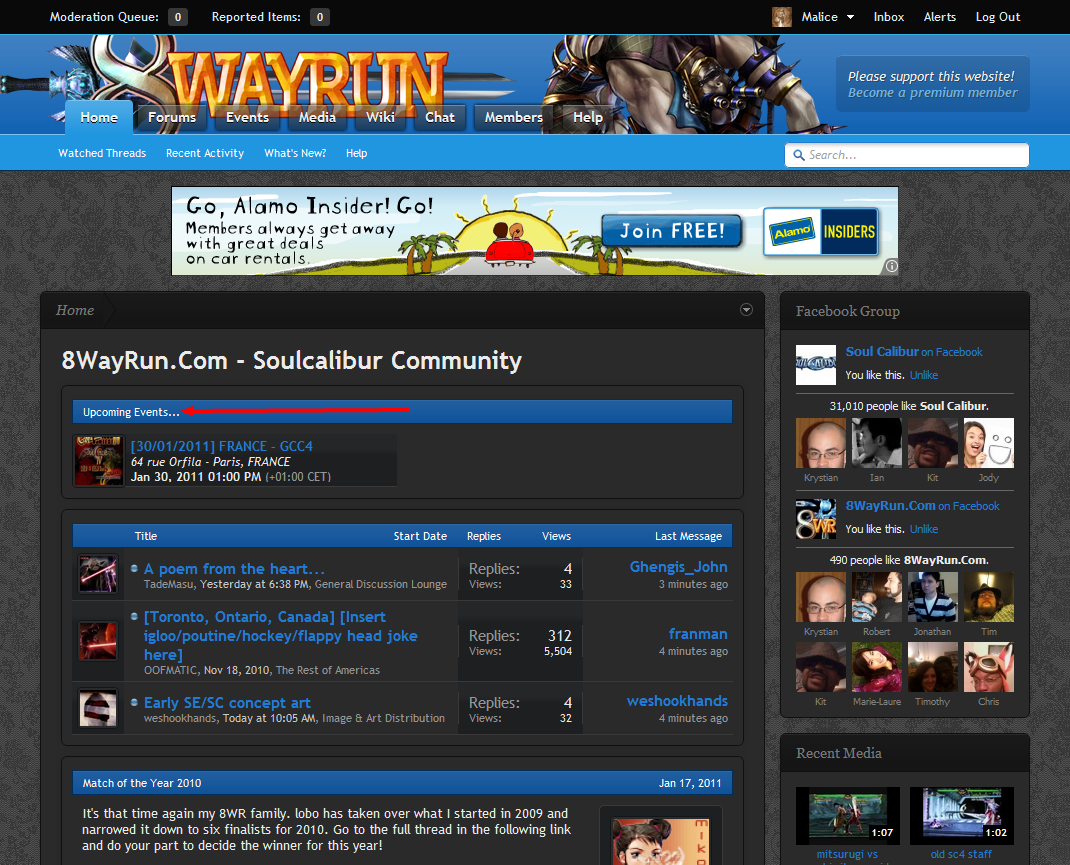This screenshot has height=865, width=1070.
Task: Play the 'old sc4 staff' video thumbnail
Action: (961, 816)
